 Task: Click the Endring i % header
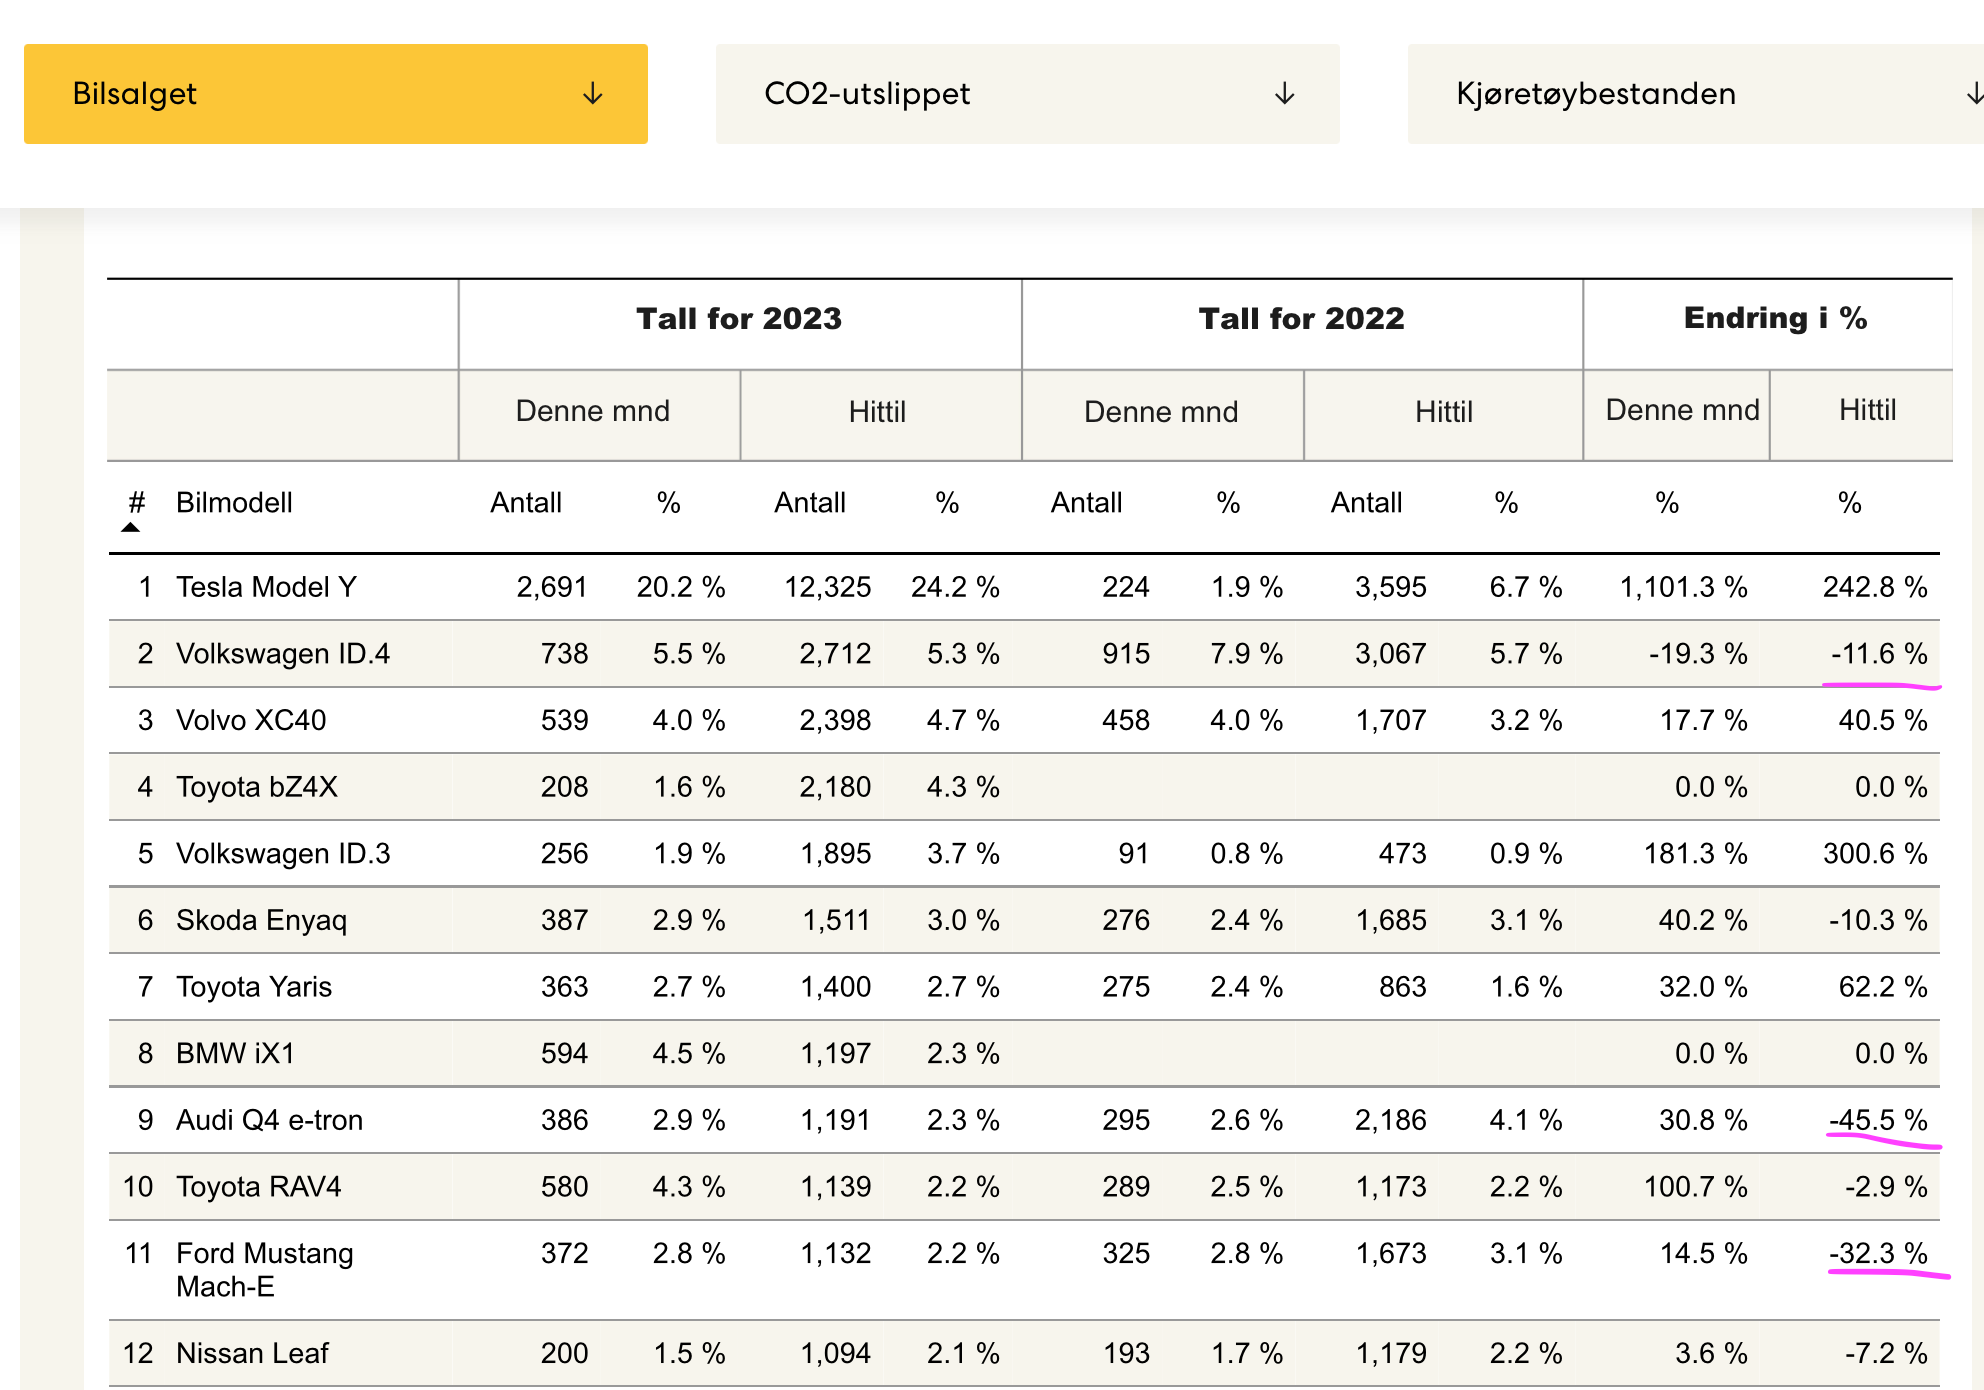point(1775,318)
